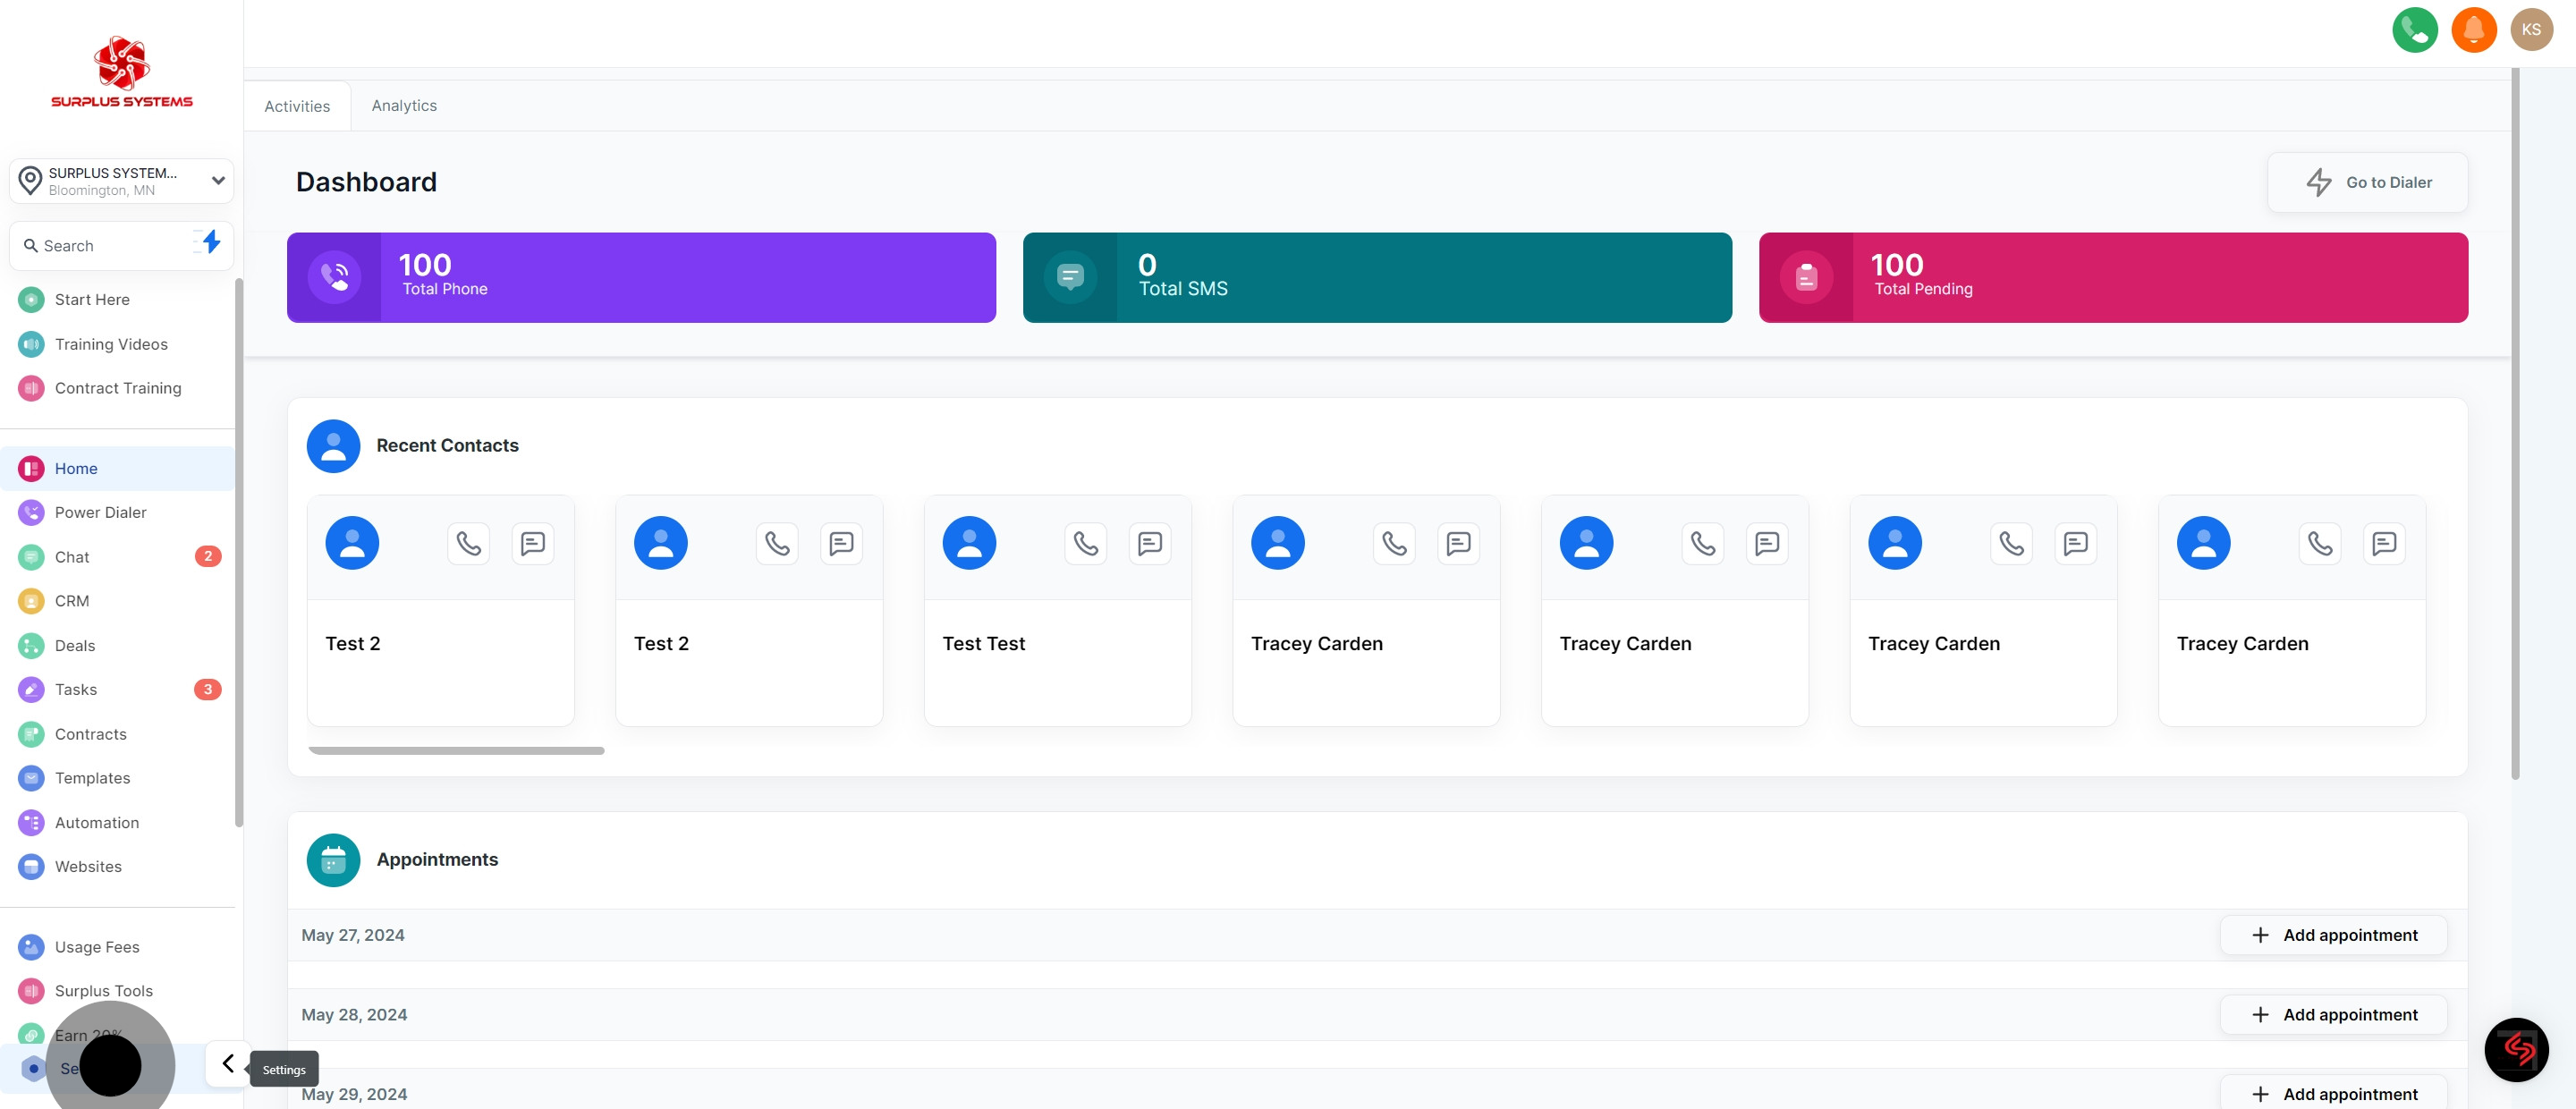Image resolution: width=2576 pixels, height=1109 pixels.
Task: Select the Activities tab
Action: 297,106
